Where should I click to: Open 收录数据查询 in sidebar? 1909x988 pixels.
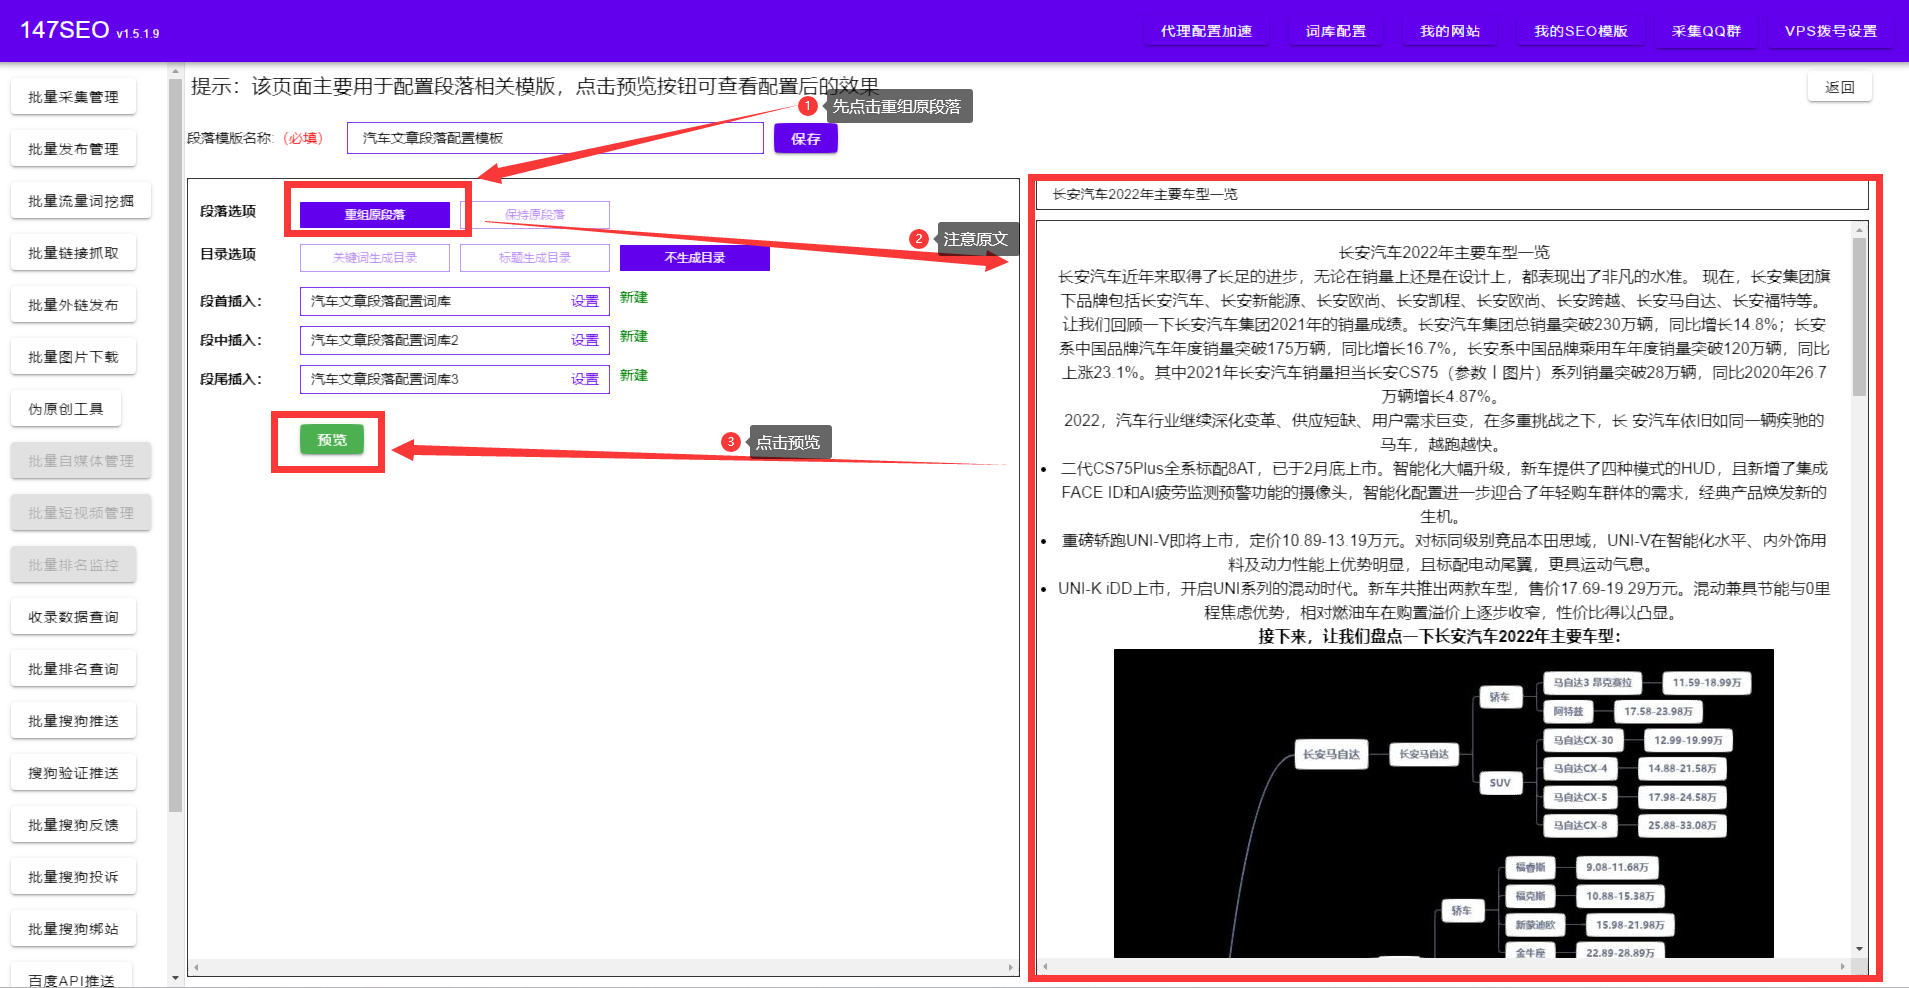pos(73,617)
